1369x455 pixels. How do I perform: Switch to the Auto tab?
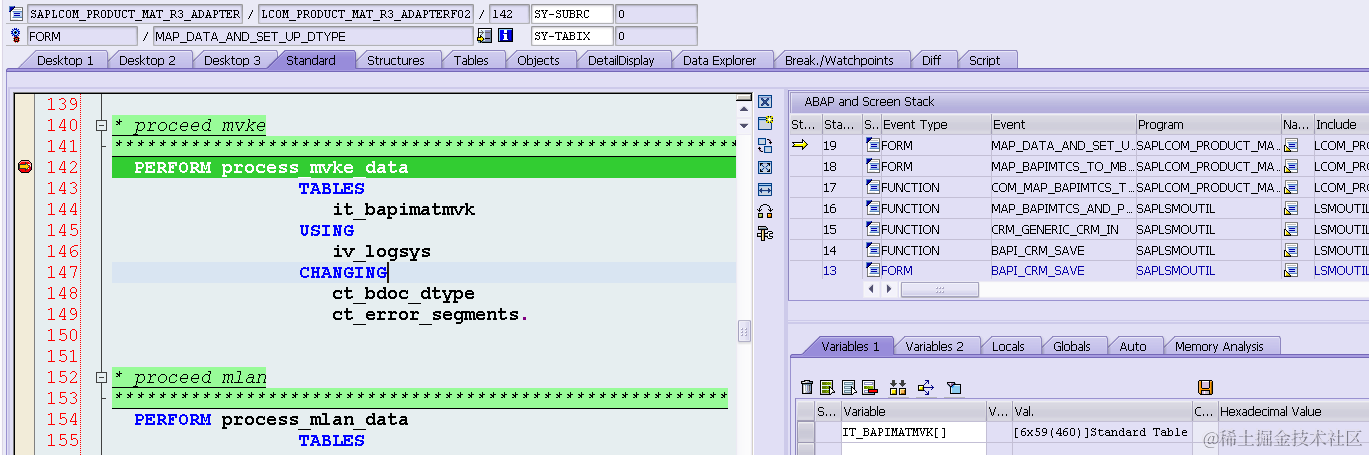[x=1133, y=346]
